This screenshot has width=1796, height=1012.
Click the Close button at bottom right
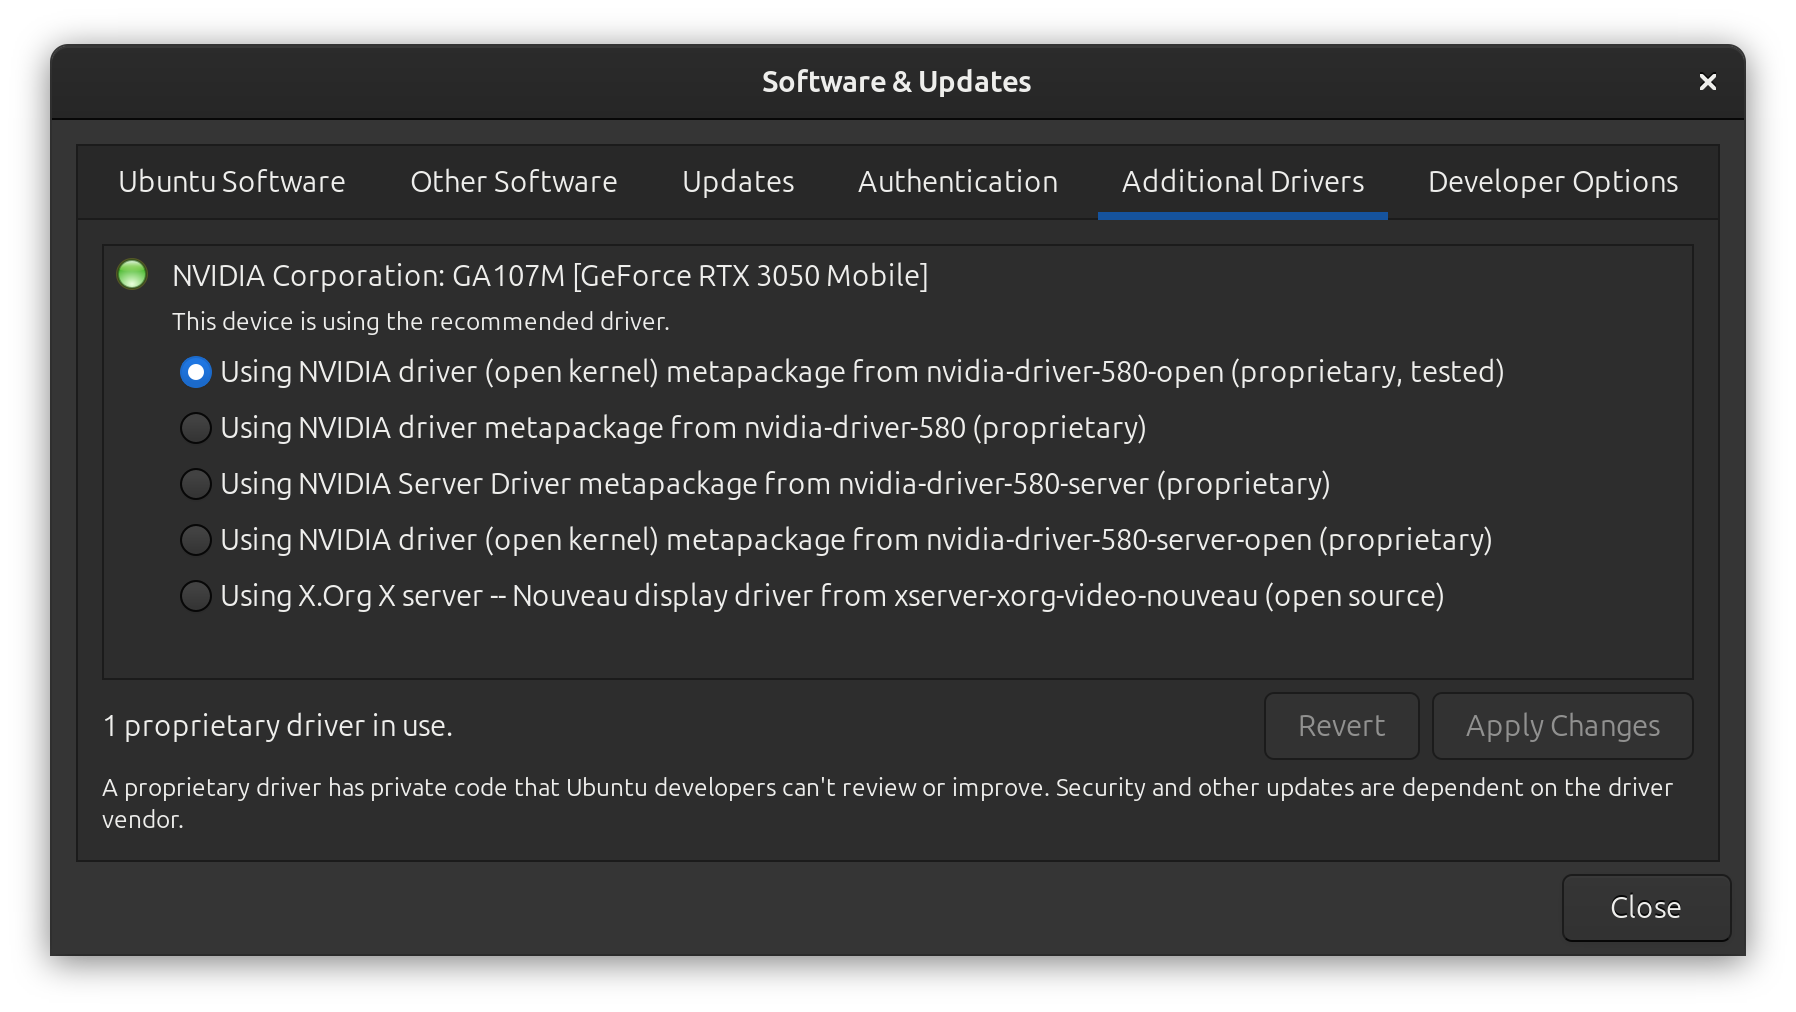1645,908
